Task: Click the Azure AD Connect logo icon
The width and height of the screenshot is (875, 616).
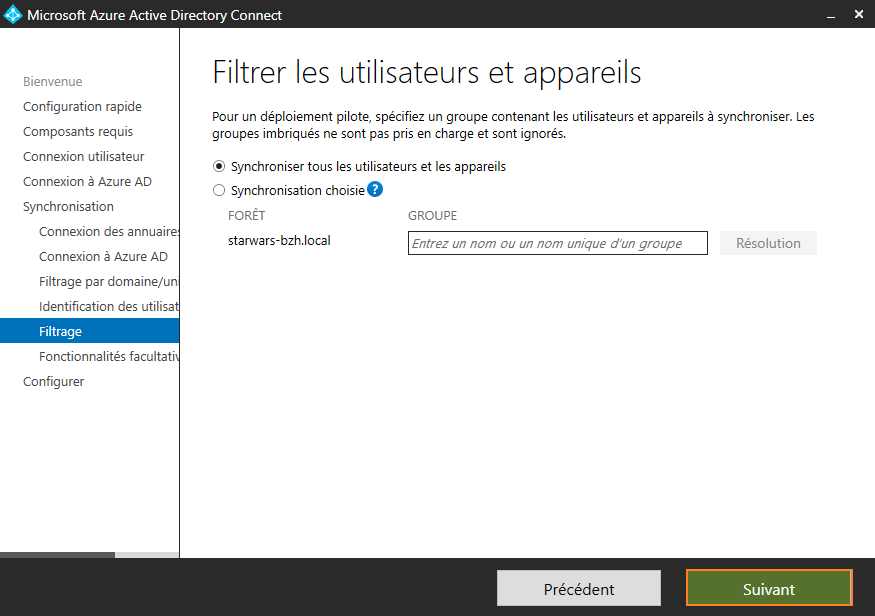Action: [12, 15]
